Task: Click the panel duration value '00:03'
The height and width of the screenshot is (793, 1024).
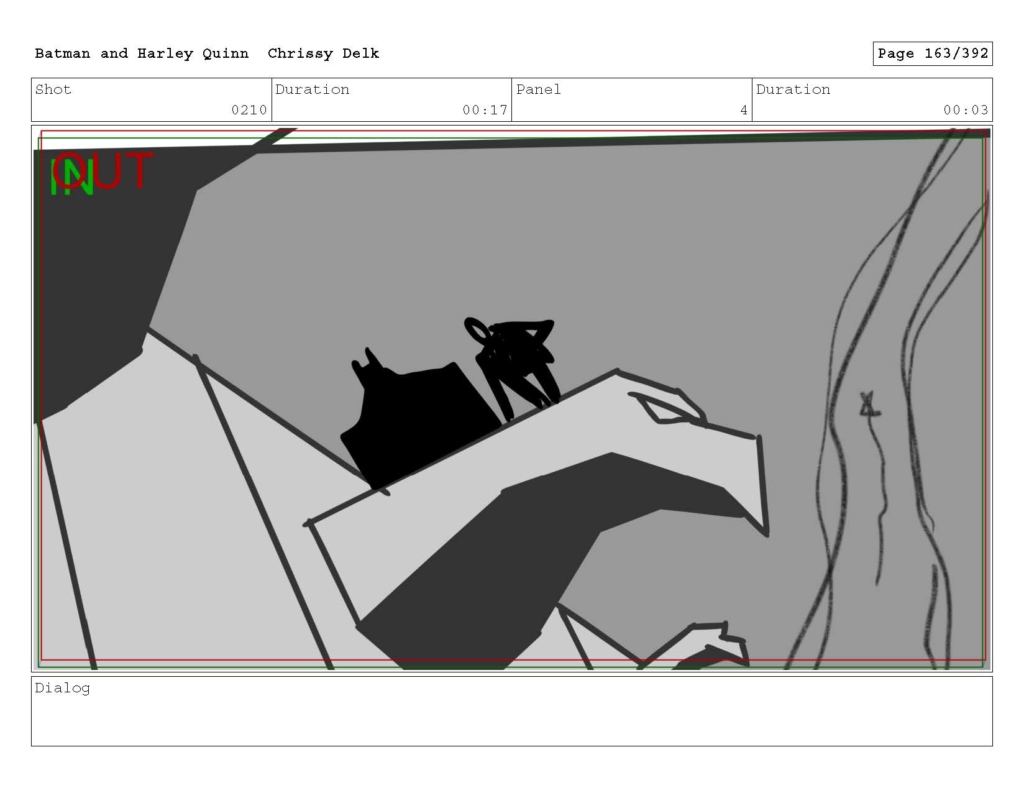Action: (x=965, y=110)
